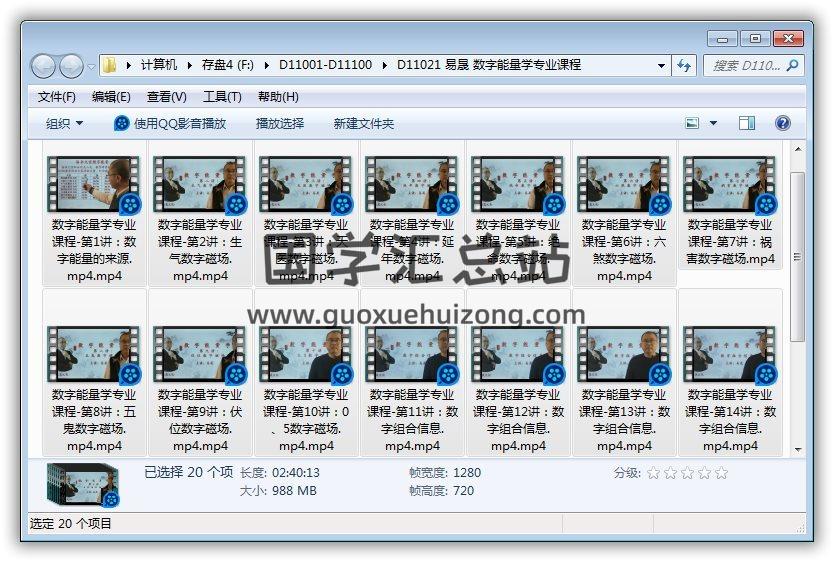The height and width of the screenshot is (562, 834).
Task: Click the folder icon in address bar
Action: pos(110,65)
